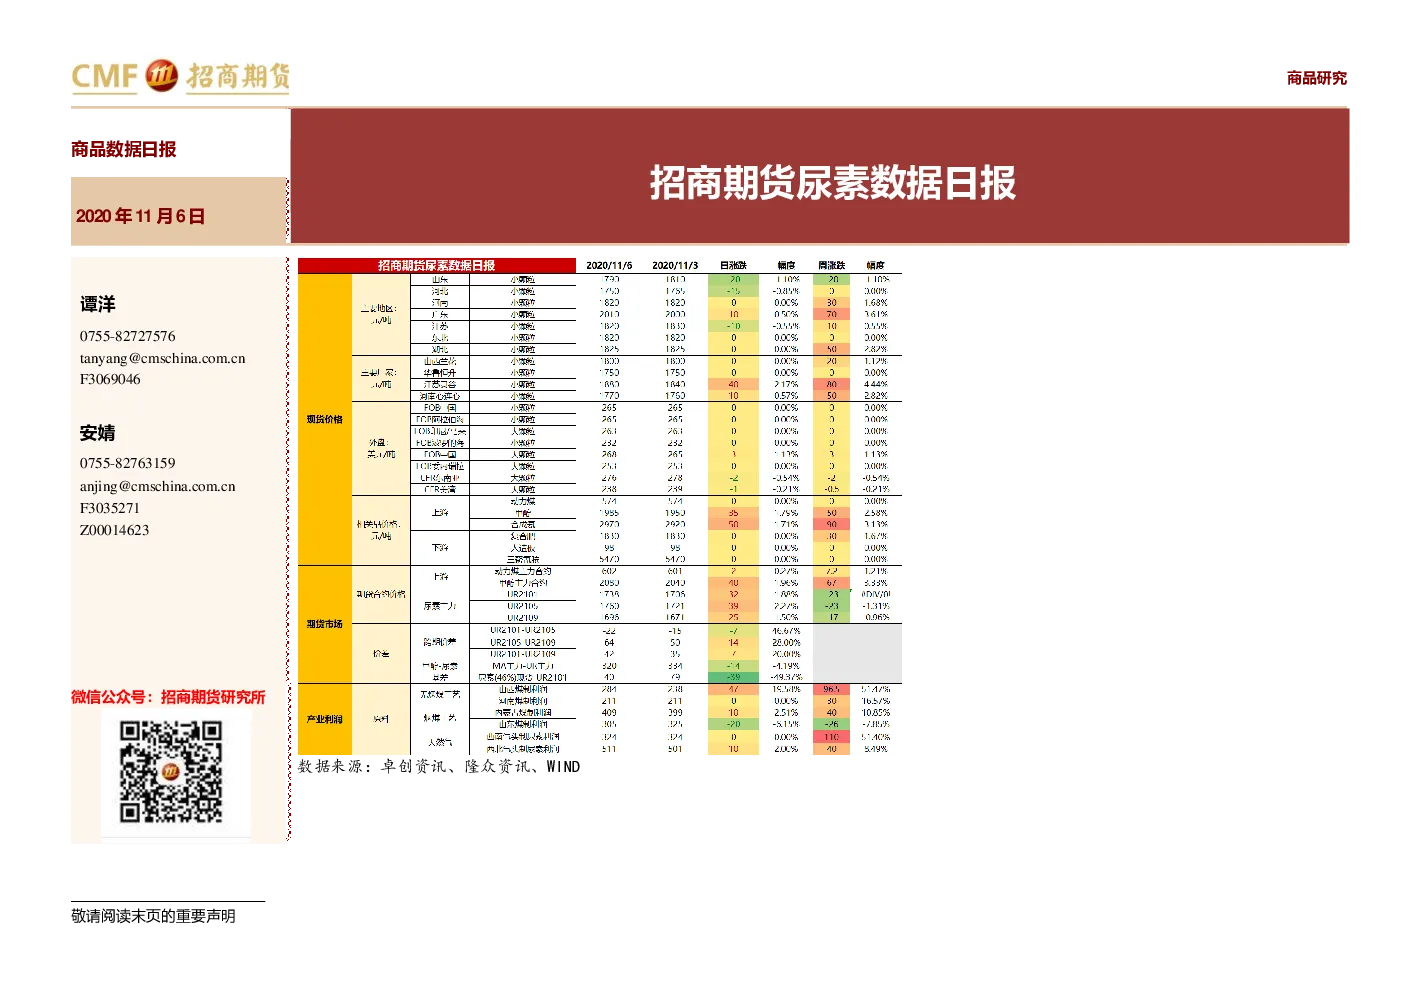The width and height of the screenshot is (1403, 992).
Task: Click the 2.17% daily change cell
Action: pos(786,384)
